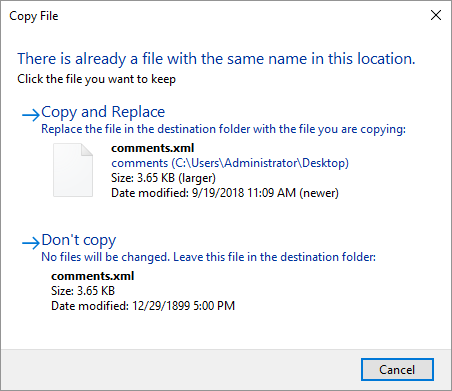Choose the Copy and Replace heading
Viewport: 452px width, 391px height.
103,112
